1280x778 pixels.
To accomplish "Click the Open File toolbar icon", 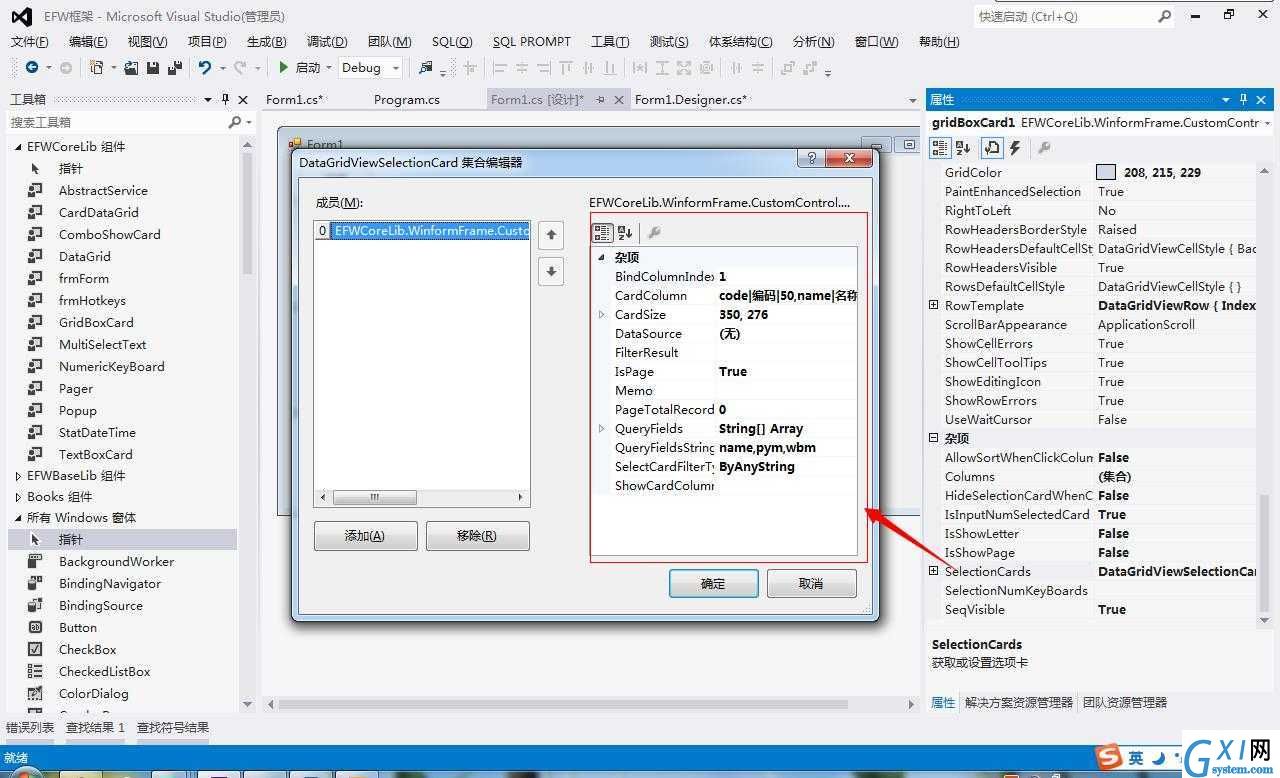I will click(x=131, y=67).
